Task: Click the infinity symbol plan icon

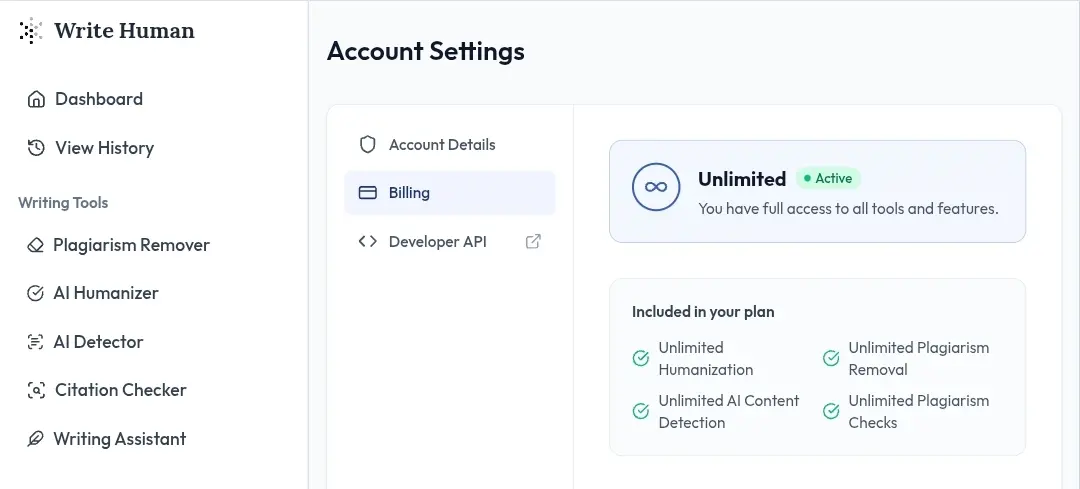Action: click(656, 187)
